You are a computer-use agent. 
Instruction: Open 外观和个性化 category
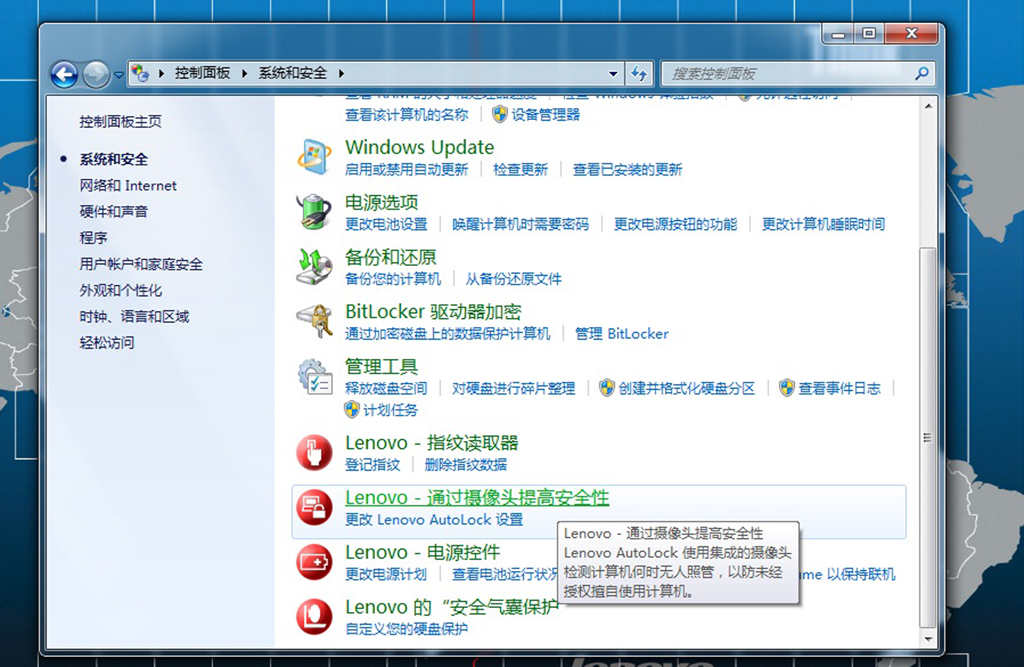(x=121, y=290)
